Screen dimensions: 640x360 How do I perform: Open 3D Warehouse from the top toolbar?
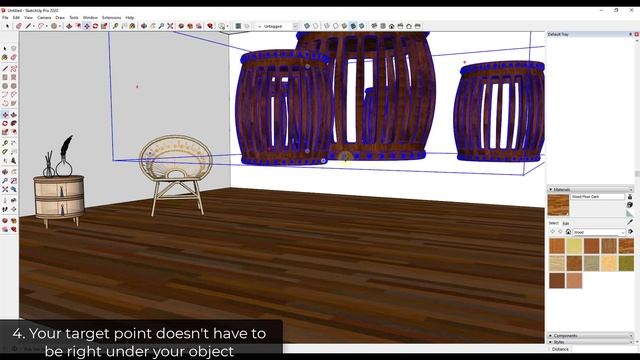coord(181,26)
